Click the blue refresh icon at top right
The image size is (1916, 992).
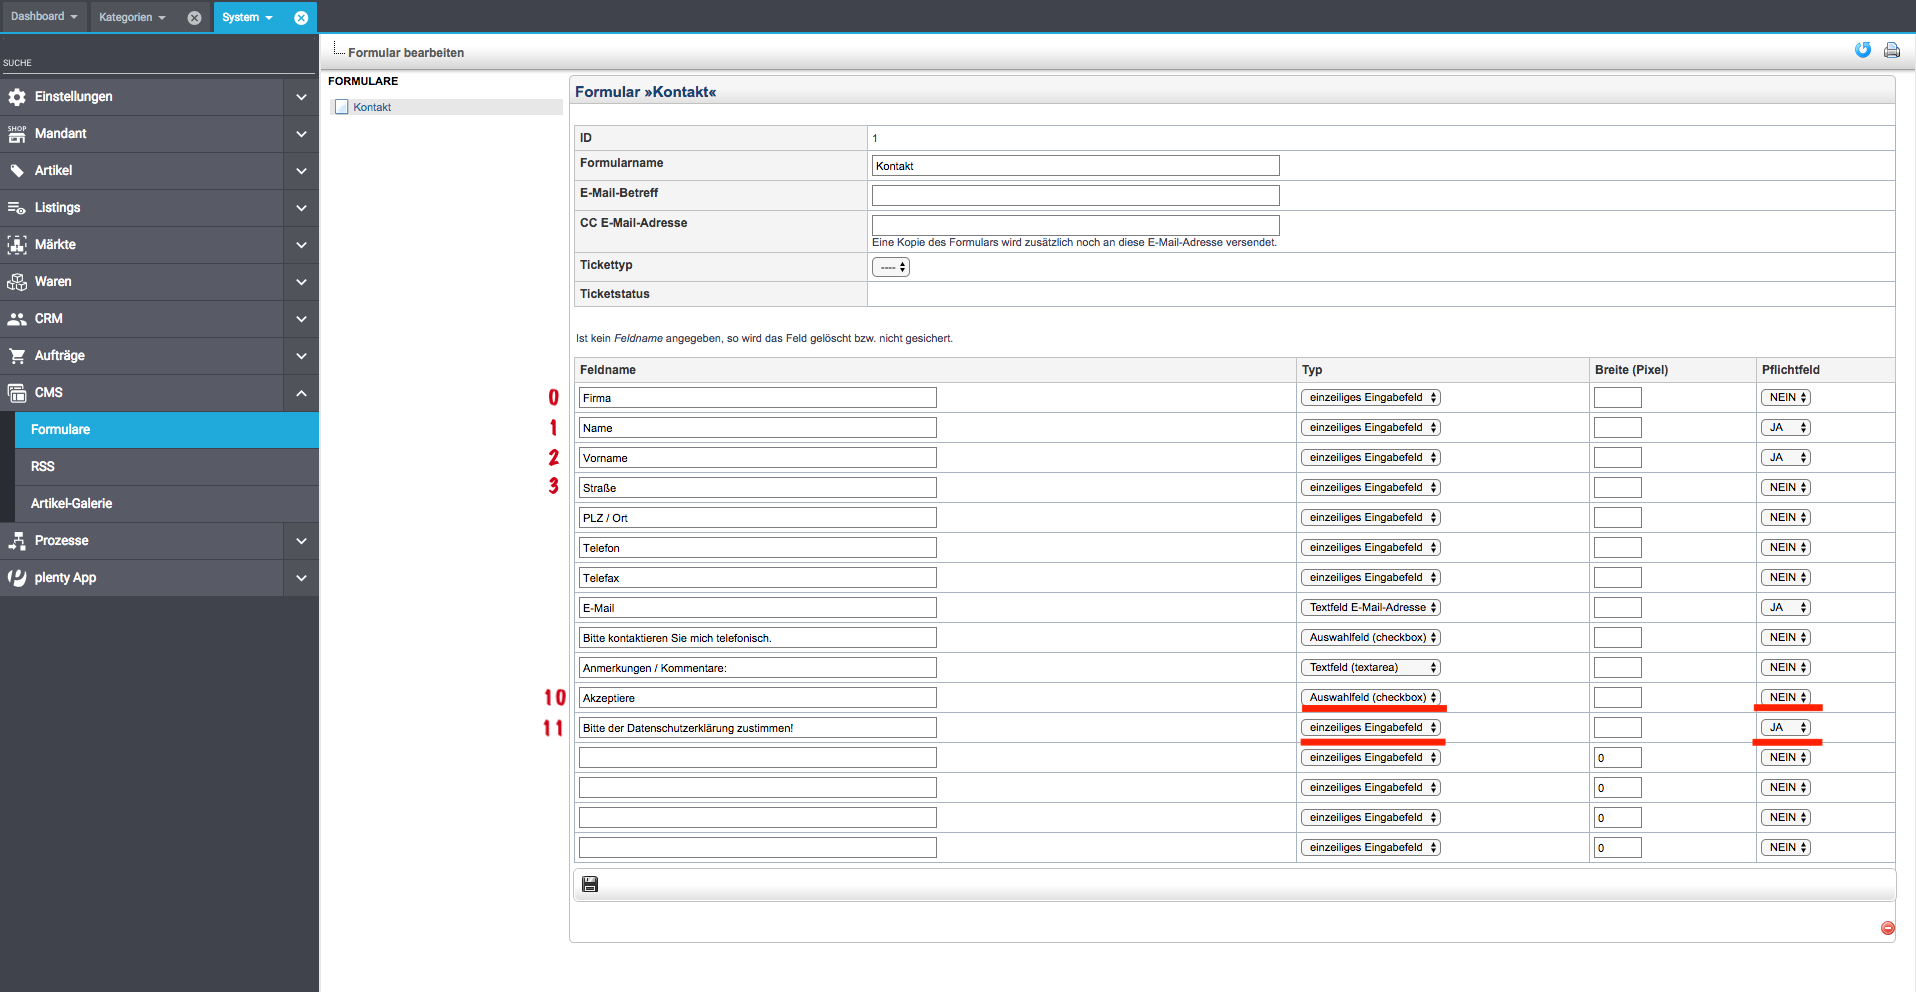pos(1863,50)
